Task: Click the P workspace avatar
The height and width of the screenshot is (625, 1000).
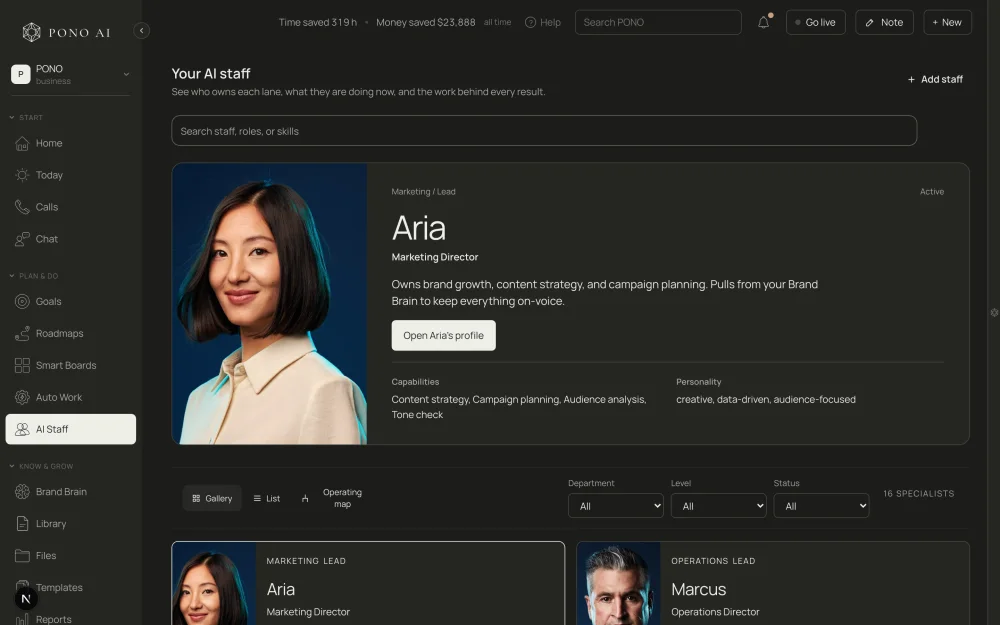Action: click(20, 74)
